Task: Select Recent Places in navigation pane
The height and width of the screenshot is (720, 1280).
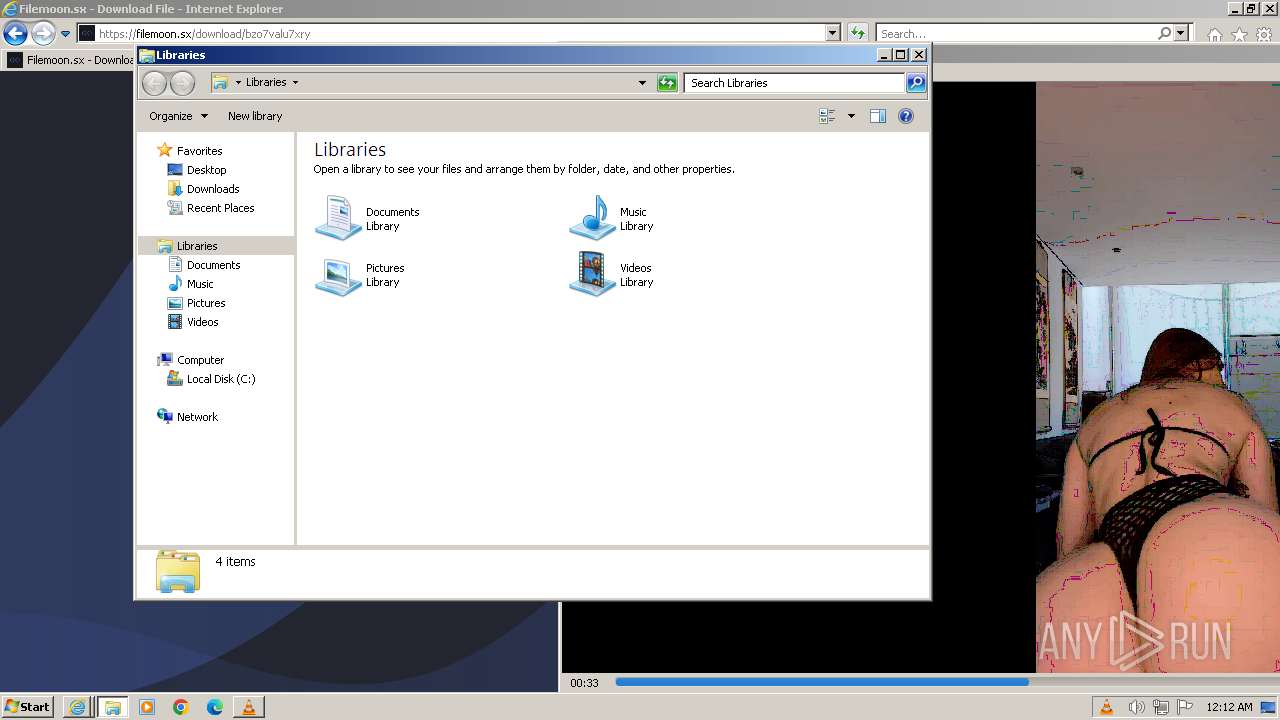Action: 220,208
